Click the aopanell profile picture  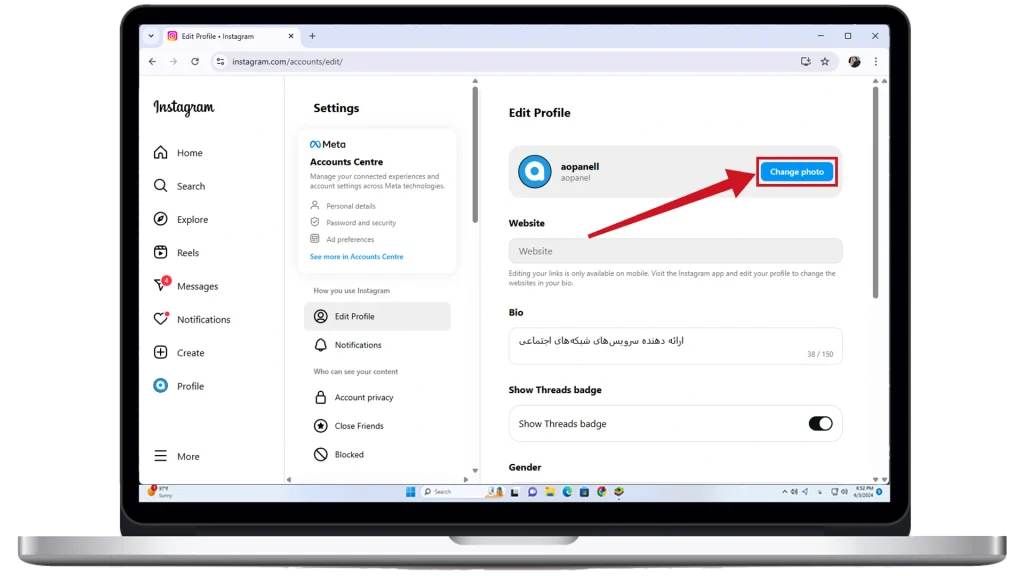coord(534,172)
